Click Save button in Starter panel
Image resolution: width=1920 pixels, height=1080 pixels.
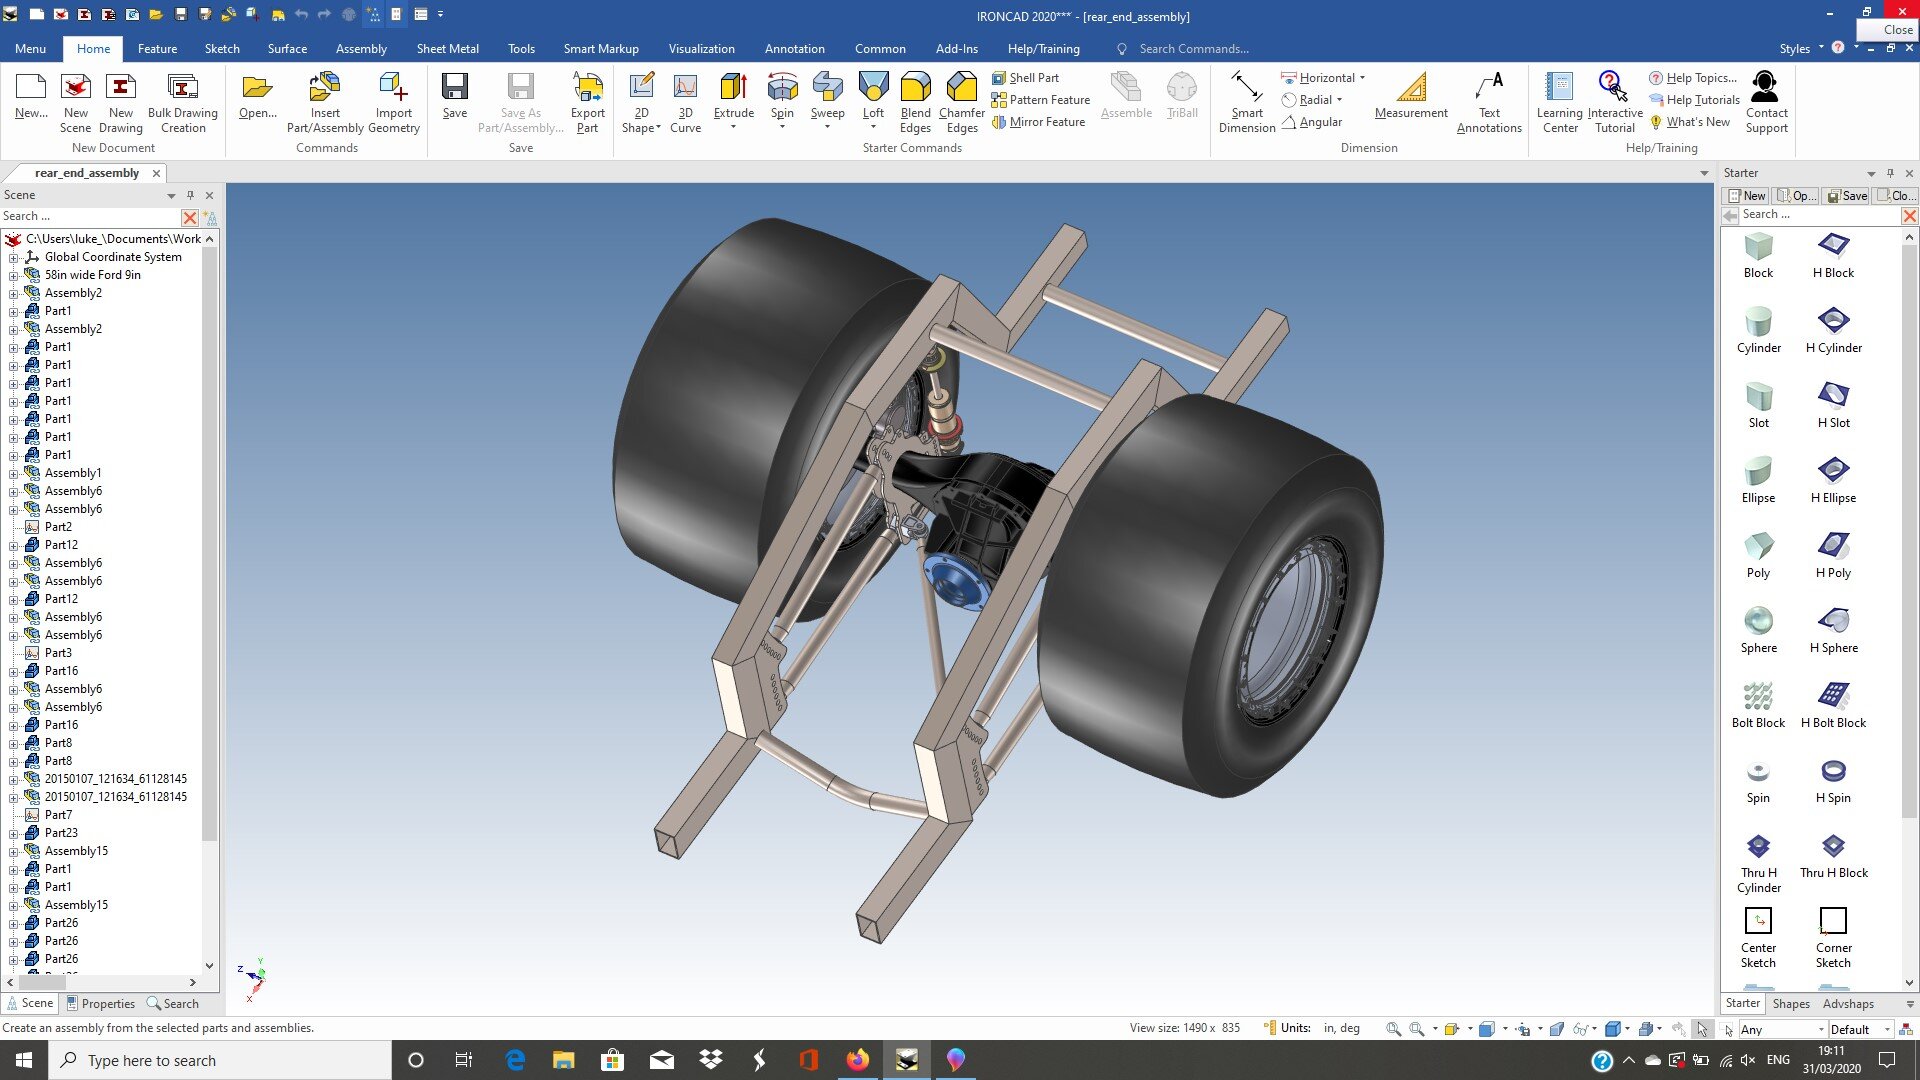point(1846,195)
